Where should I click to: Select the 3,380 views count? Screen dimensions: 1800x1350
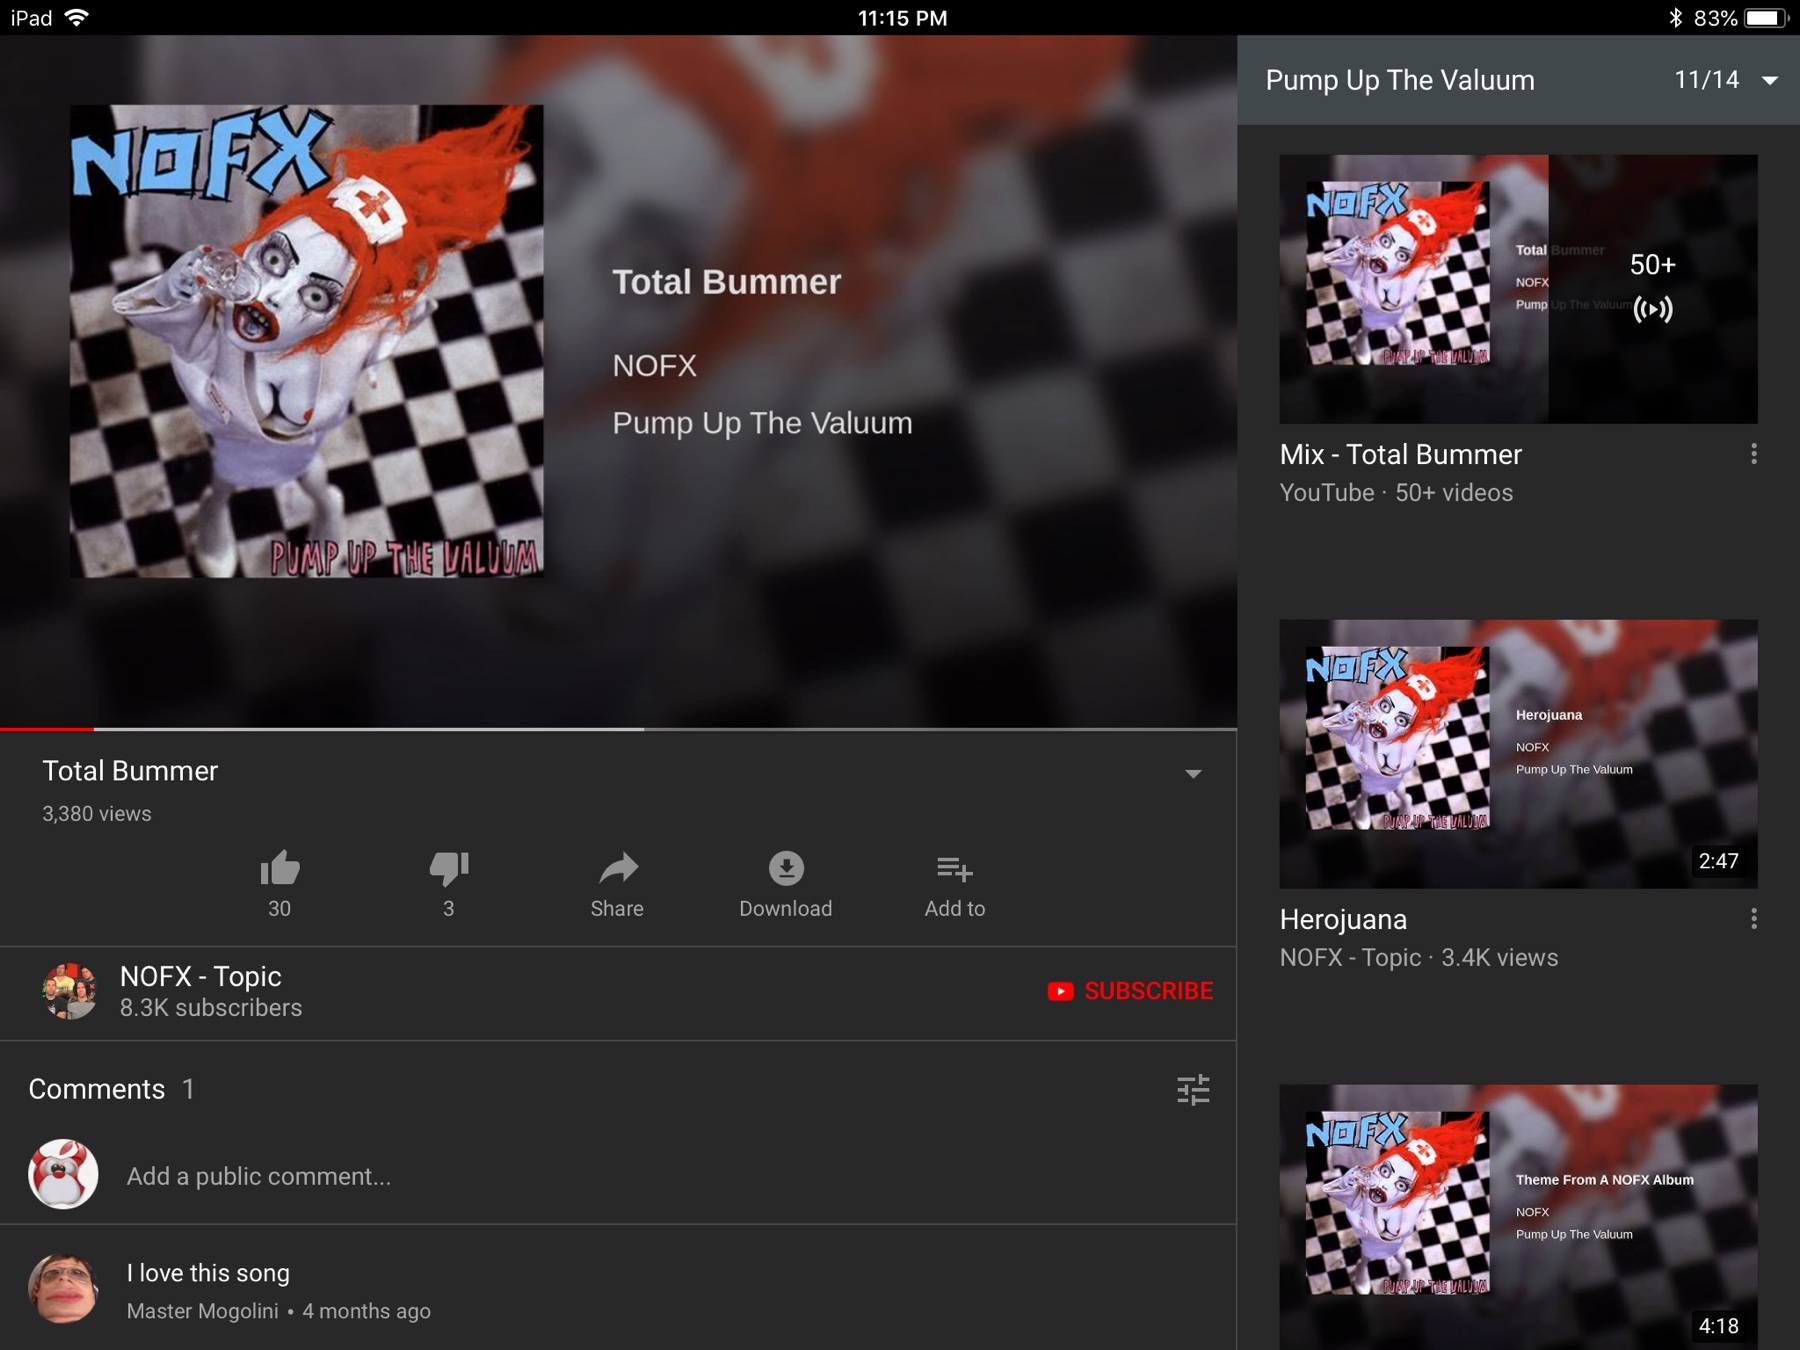pos(97,814)
